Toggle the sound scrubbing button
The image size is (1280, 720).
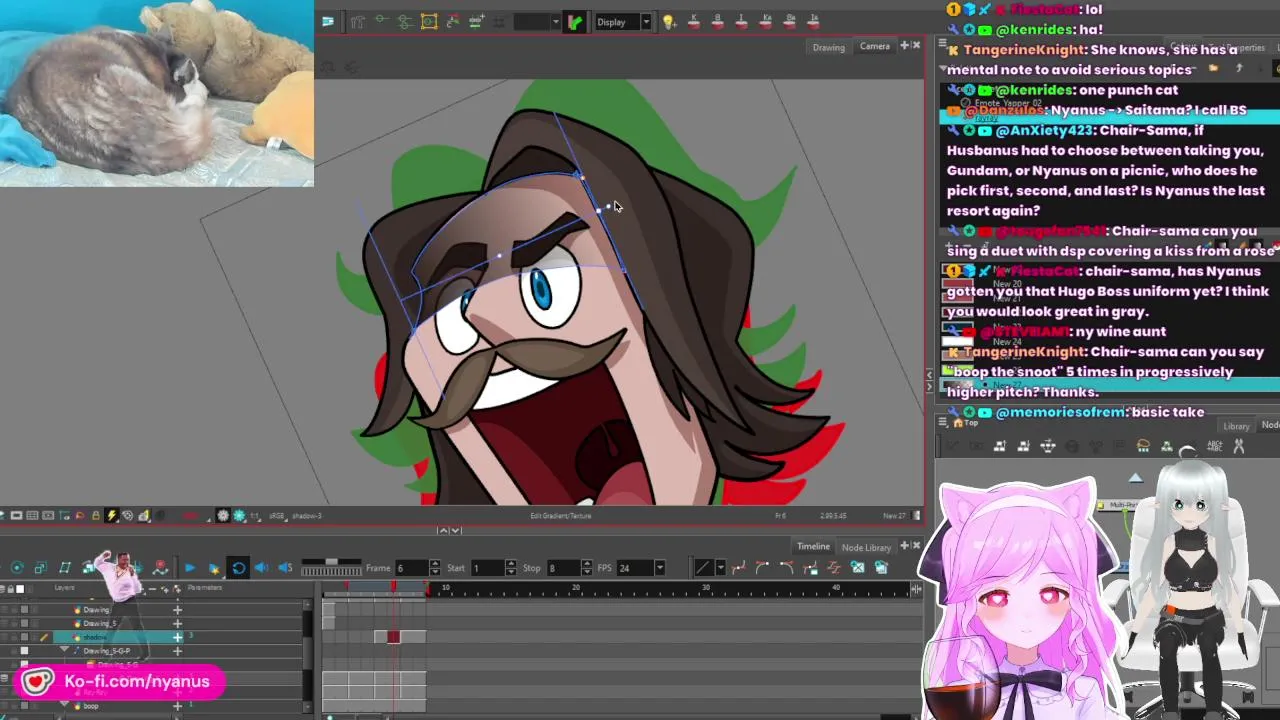285,568
